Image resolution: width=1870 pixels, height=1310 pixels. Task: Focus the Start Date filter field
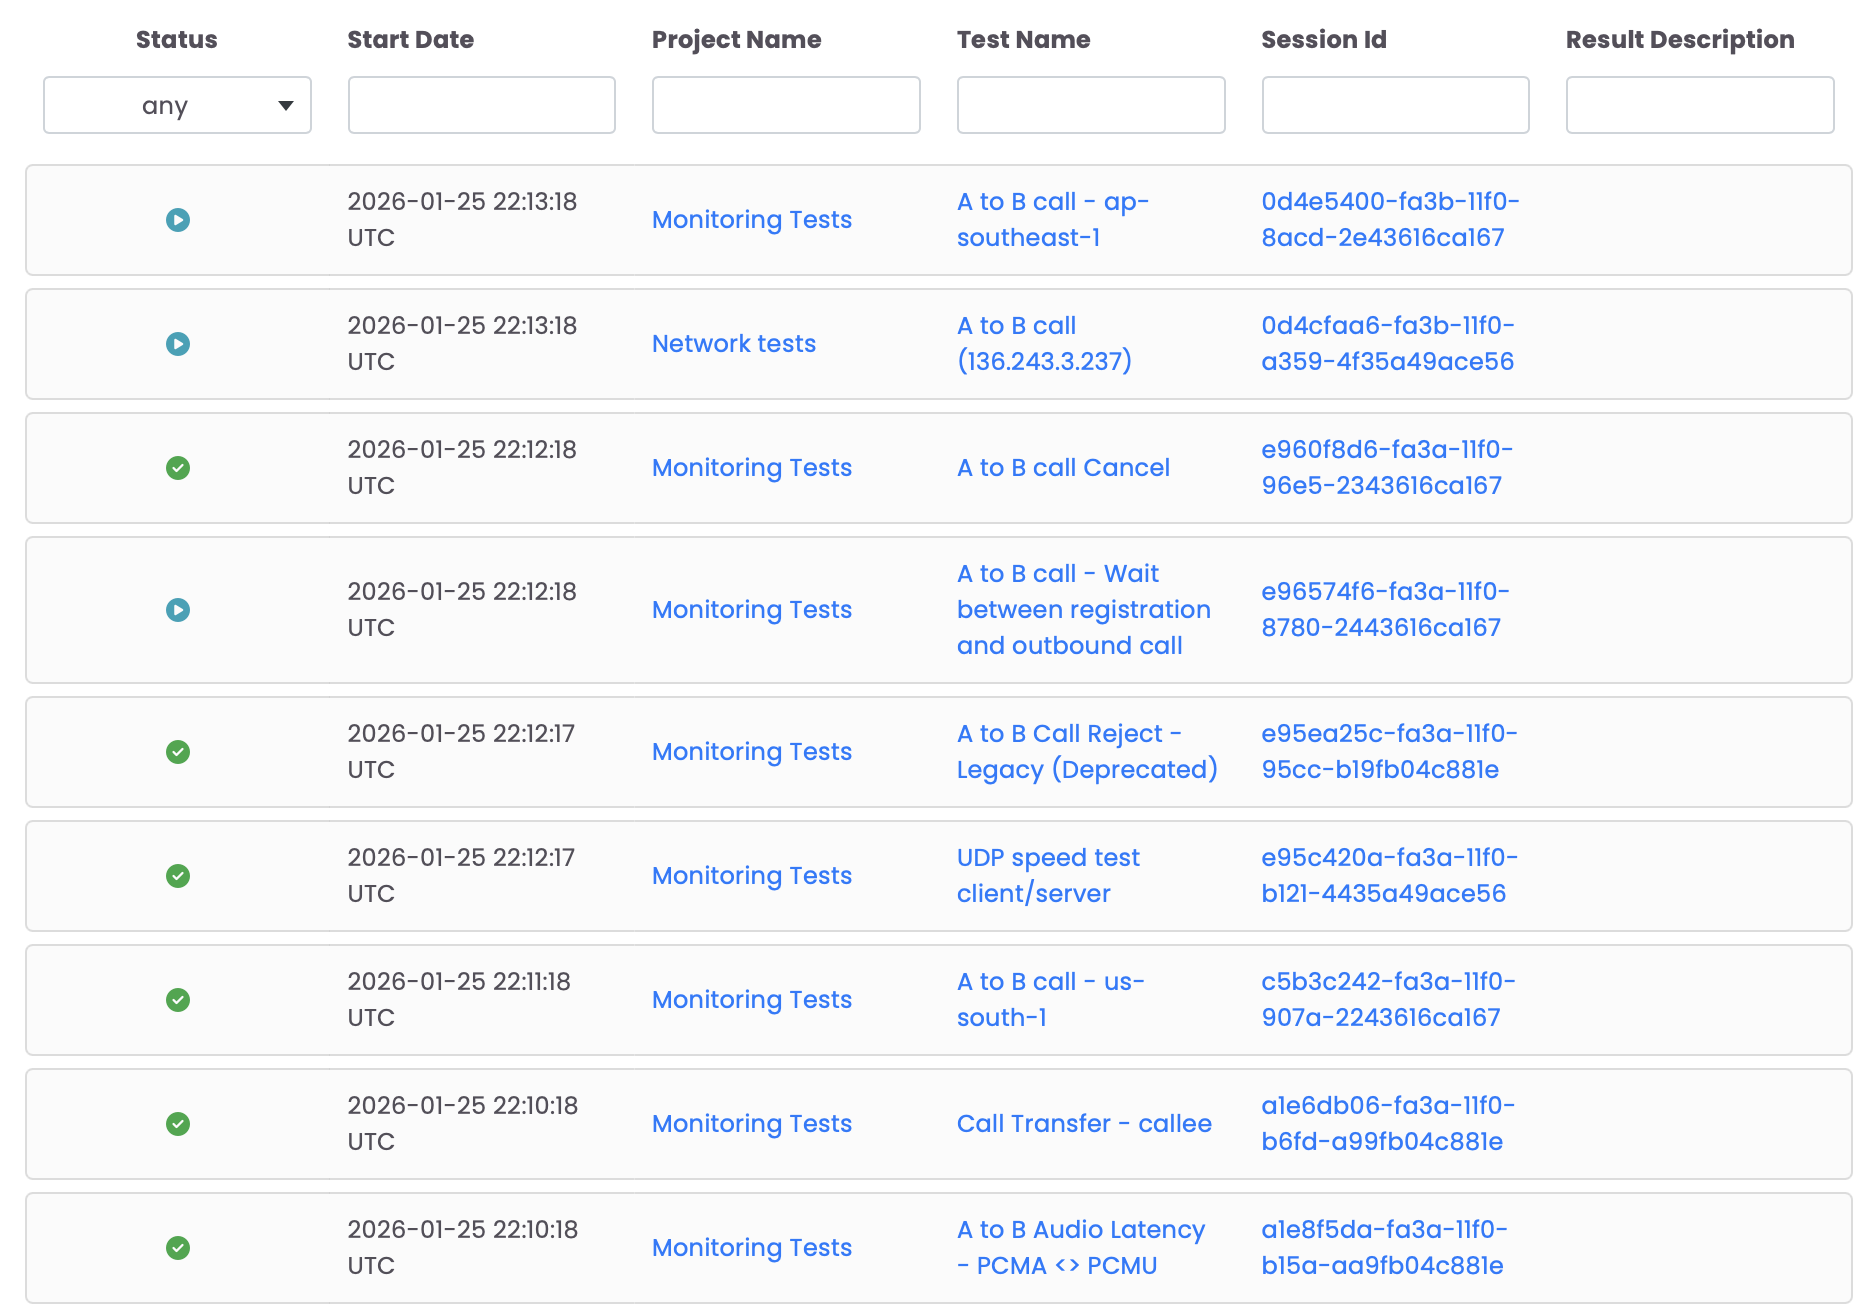pyautogui.click(x=481, y=105)
